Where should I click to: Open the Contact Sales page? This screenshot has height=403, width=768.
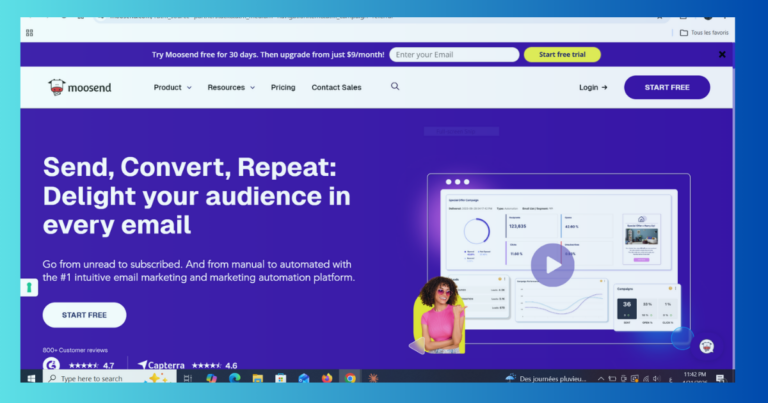[x=336, y=87]
